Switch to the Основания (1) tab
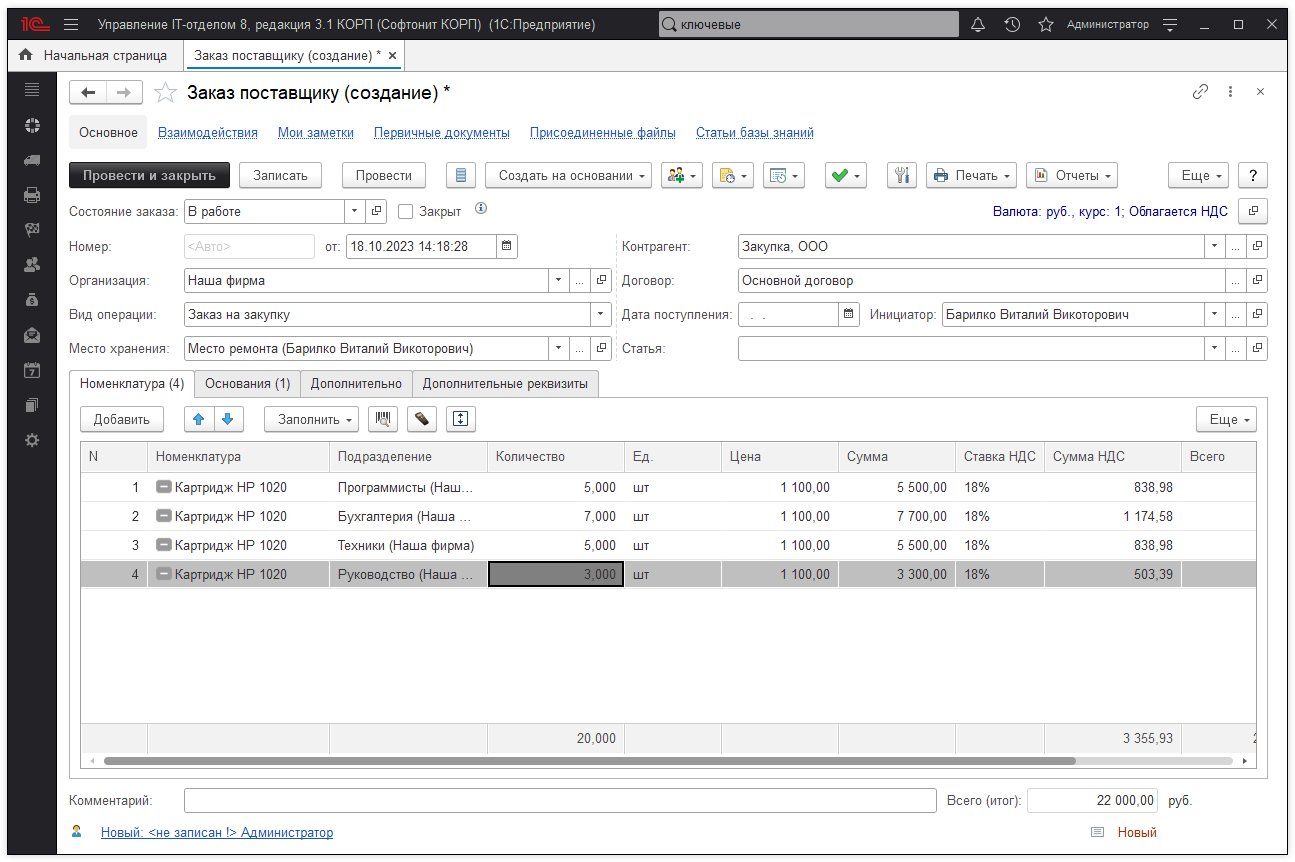This screenshot has width=1295, height=862. coord(246,383)
